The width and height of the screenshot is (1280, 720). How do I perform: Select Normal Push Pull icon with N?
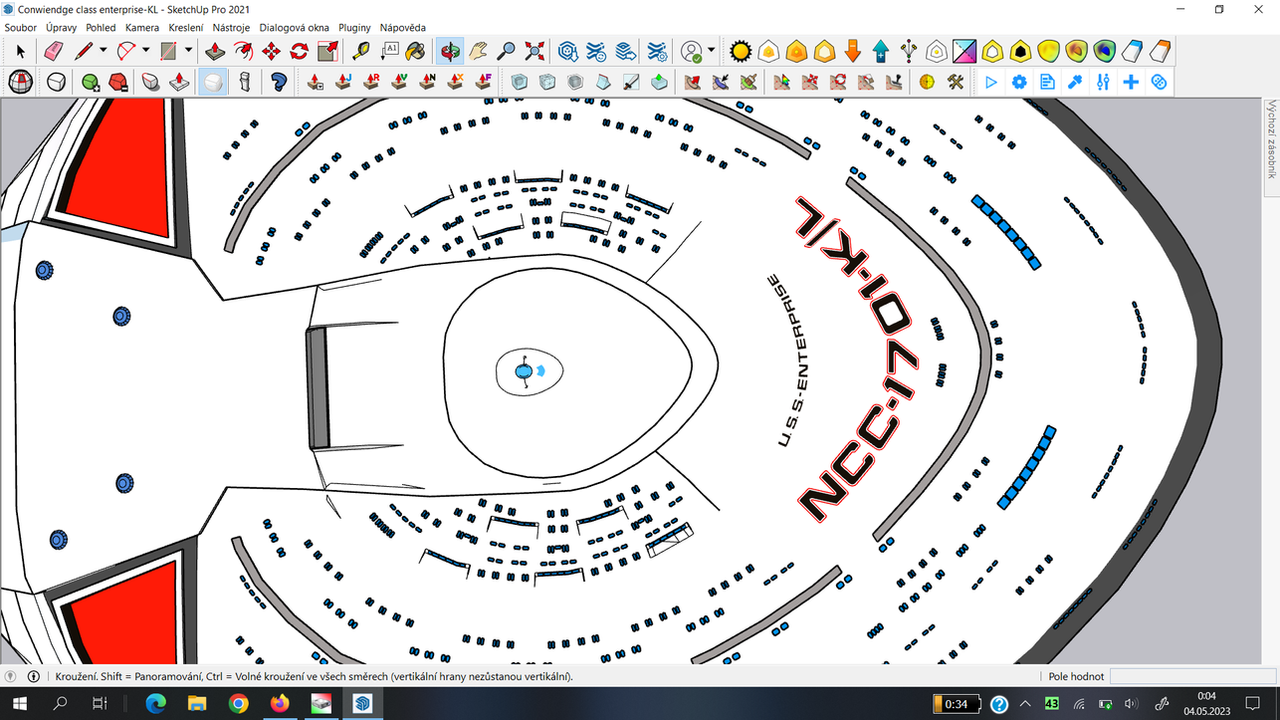(x=427, y=82)
